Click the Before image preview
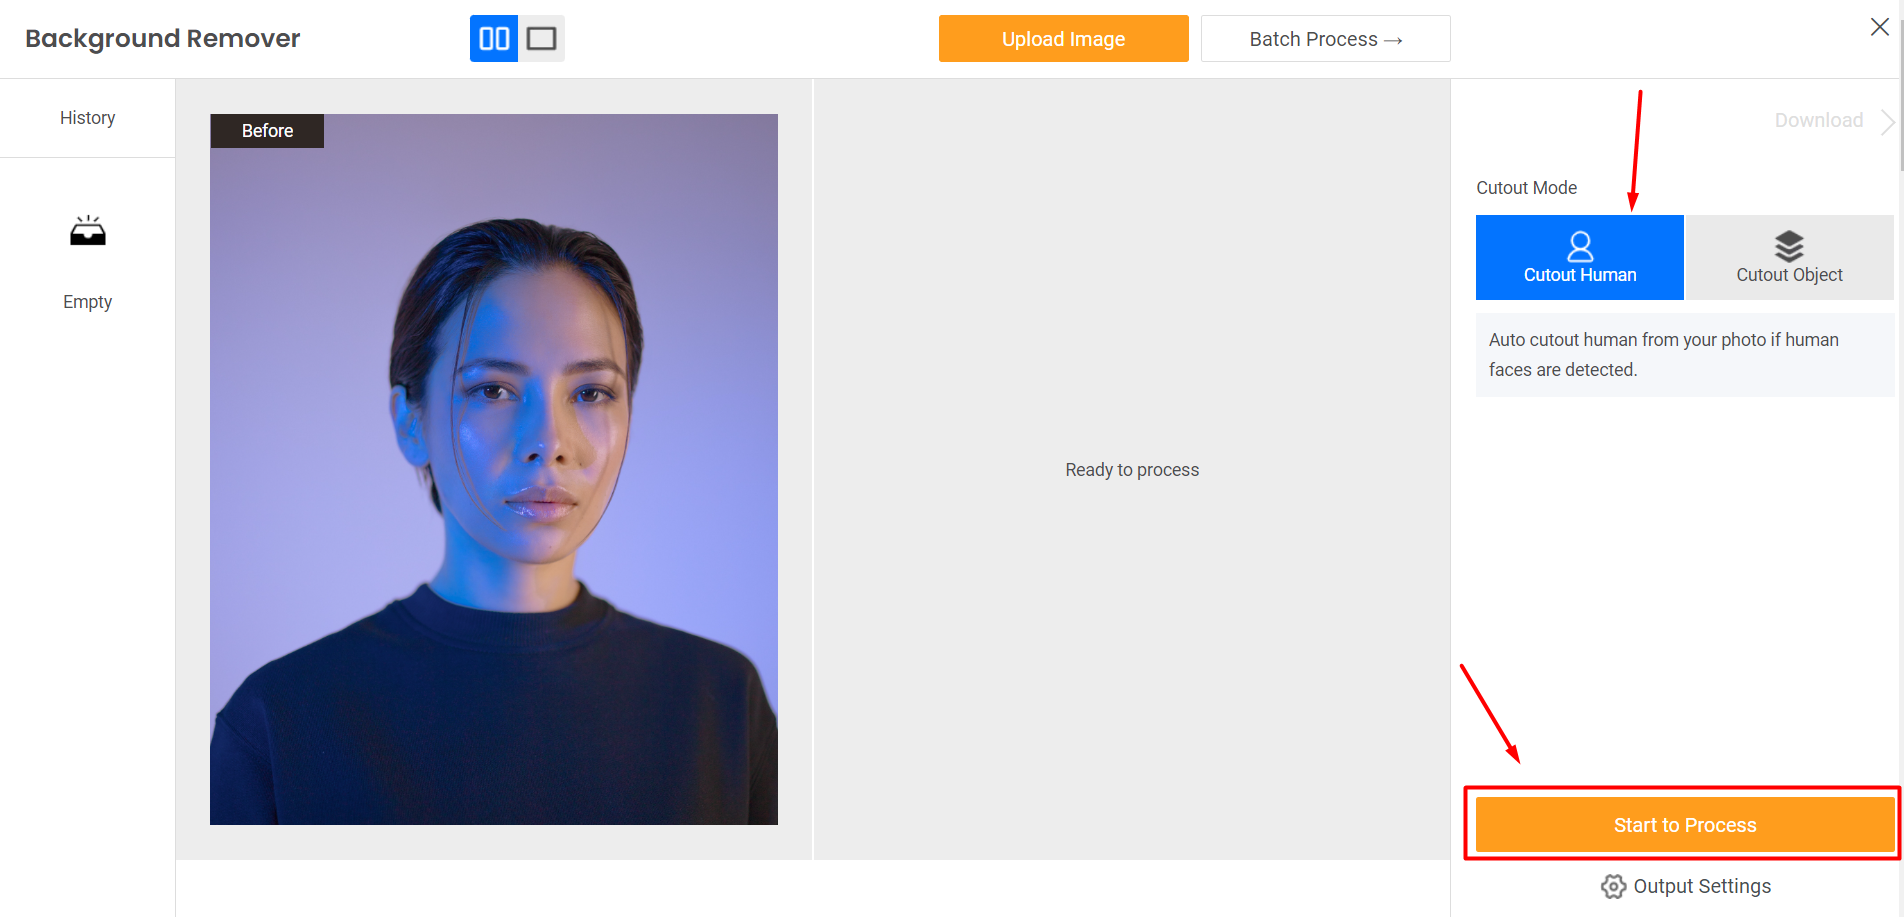The width and height of the screenshot is (1904, 917). coord(494,469)
